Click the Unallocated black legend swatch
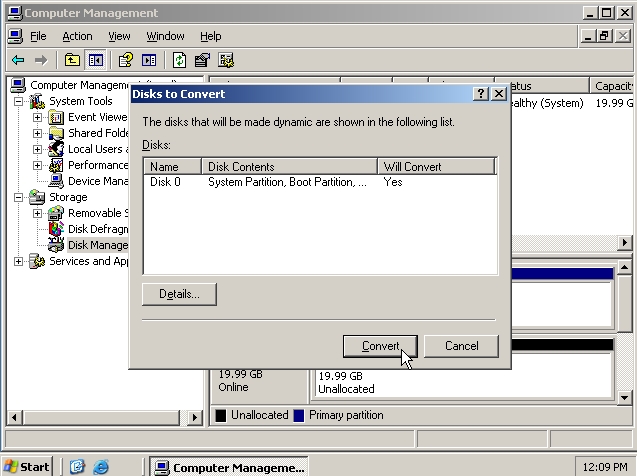The width and height of the screenshot is (637, 476). pos(221,415)
